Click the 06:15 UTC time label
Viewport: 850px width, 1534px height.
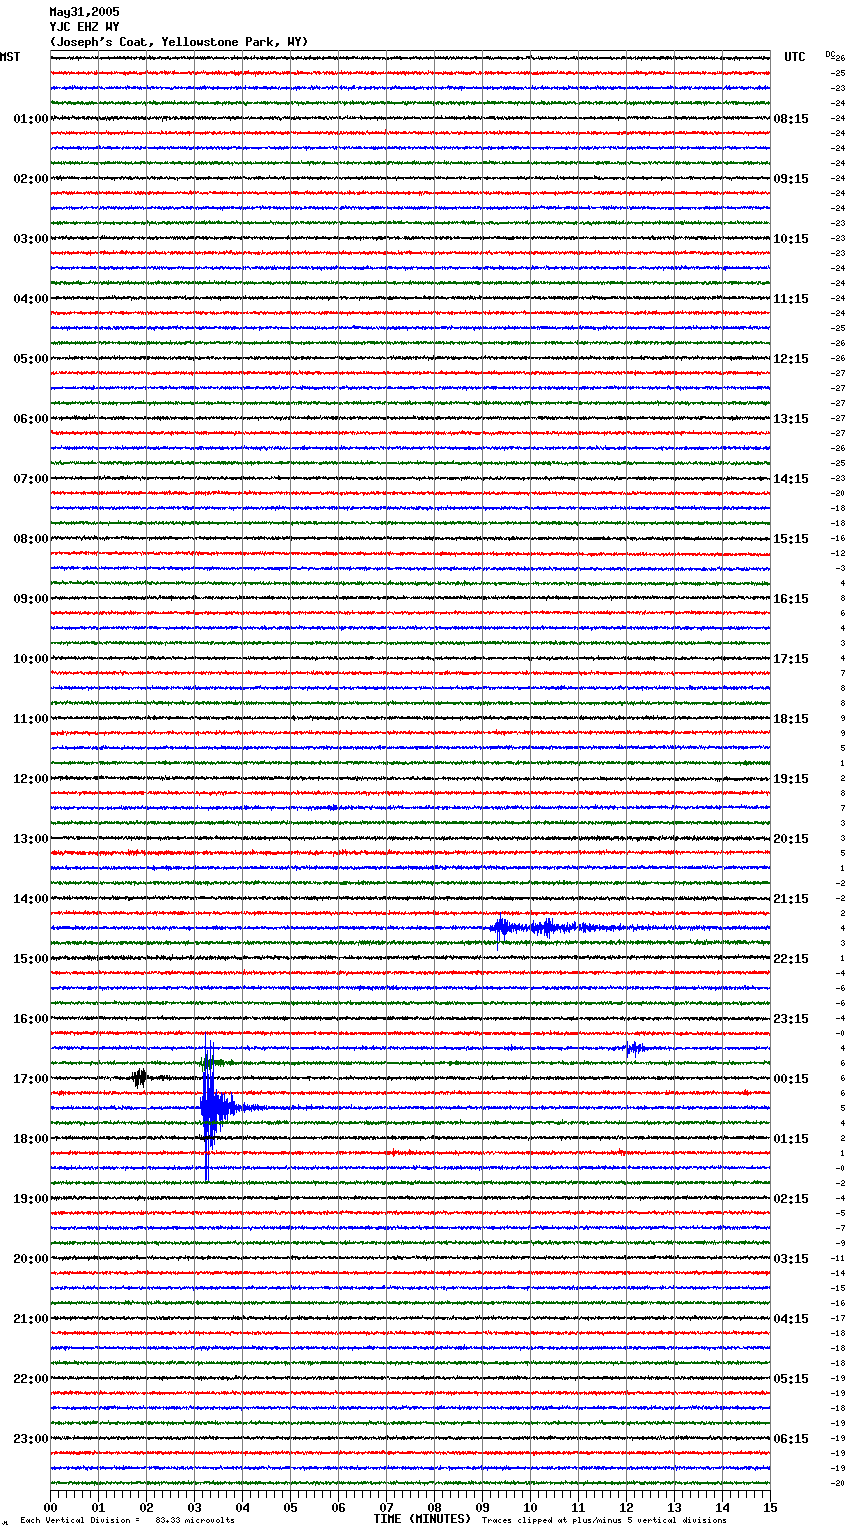(x=791, y=1439)
